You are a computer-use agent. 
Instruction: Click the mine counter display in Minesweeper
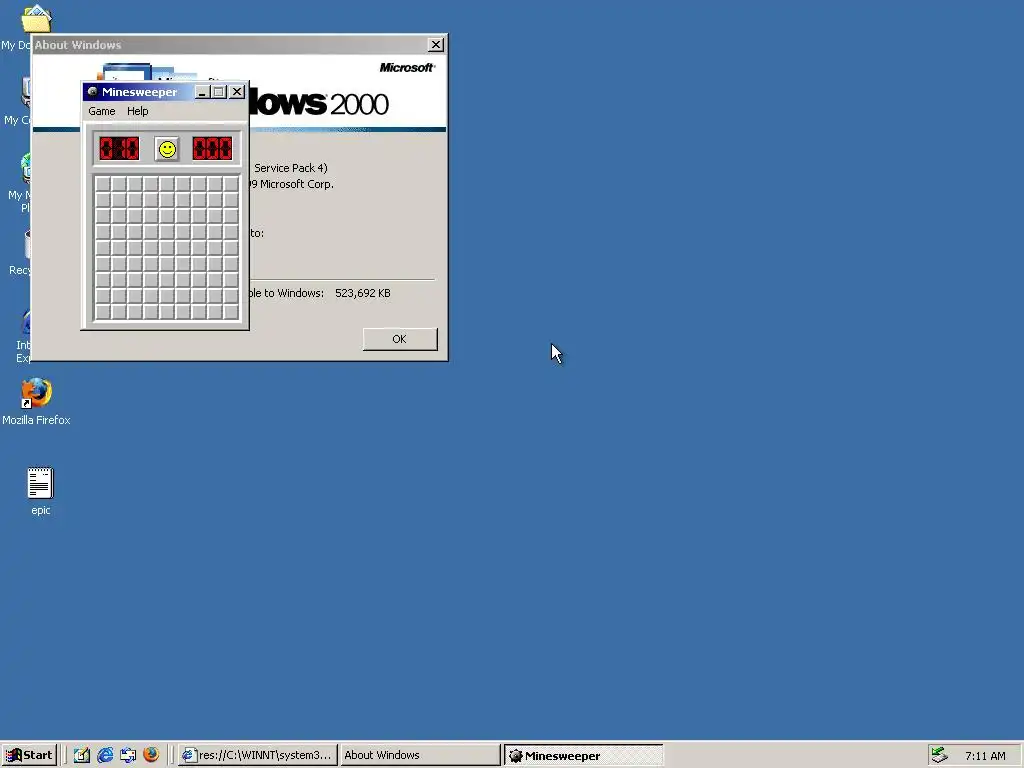[119, 149]
